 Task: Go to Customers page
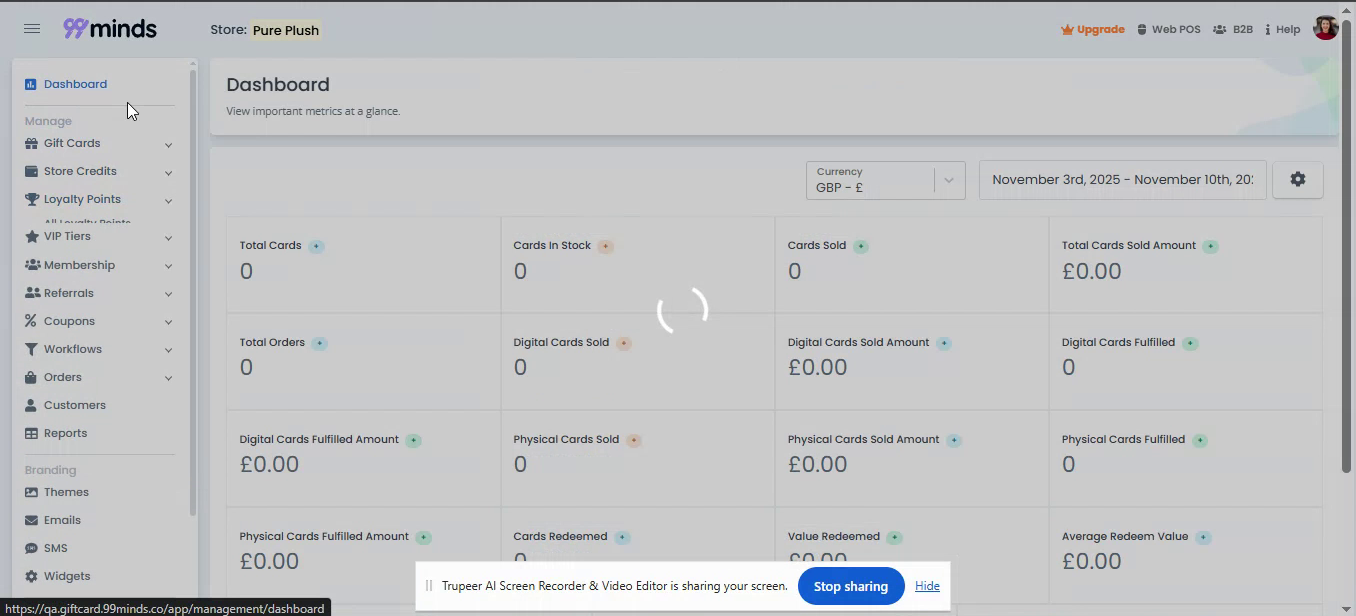[x=74, y=405]
